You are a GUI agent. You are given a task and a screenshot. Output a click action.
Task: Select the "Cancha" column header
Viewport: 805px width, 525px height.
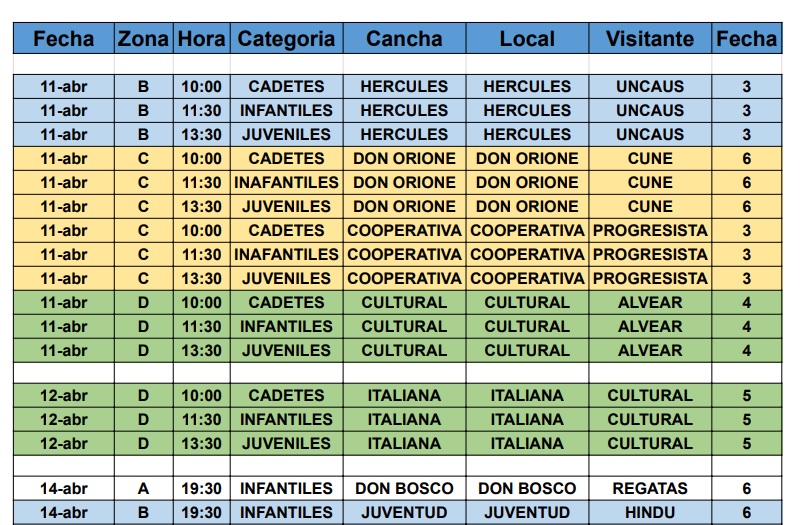pyautogui.click(x=404, y=39)
